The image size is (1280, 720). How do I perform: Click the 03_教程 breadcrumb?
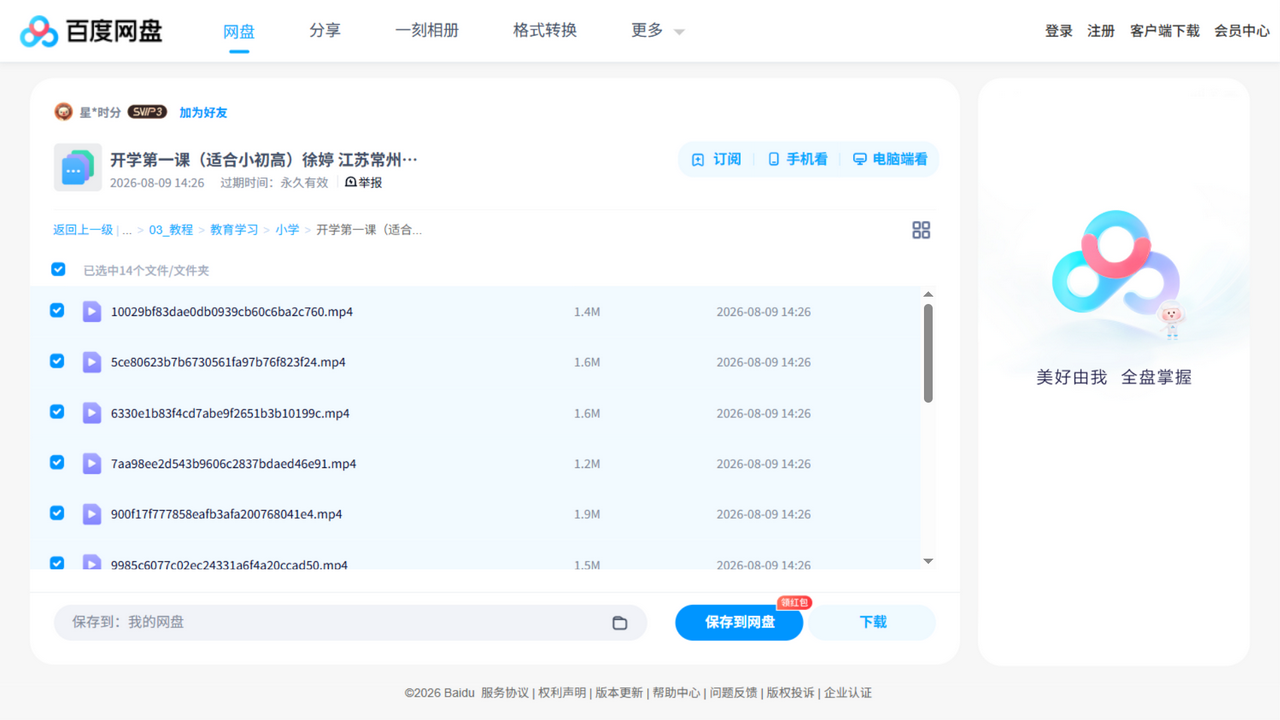coord(171,230)
